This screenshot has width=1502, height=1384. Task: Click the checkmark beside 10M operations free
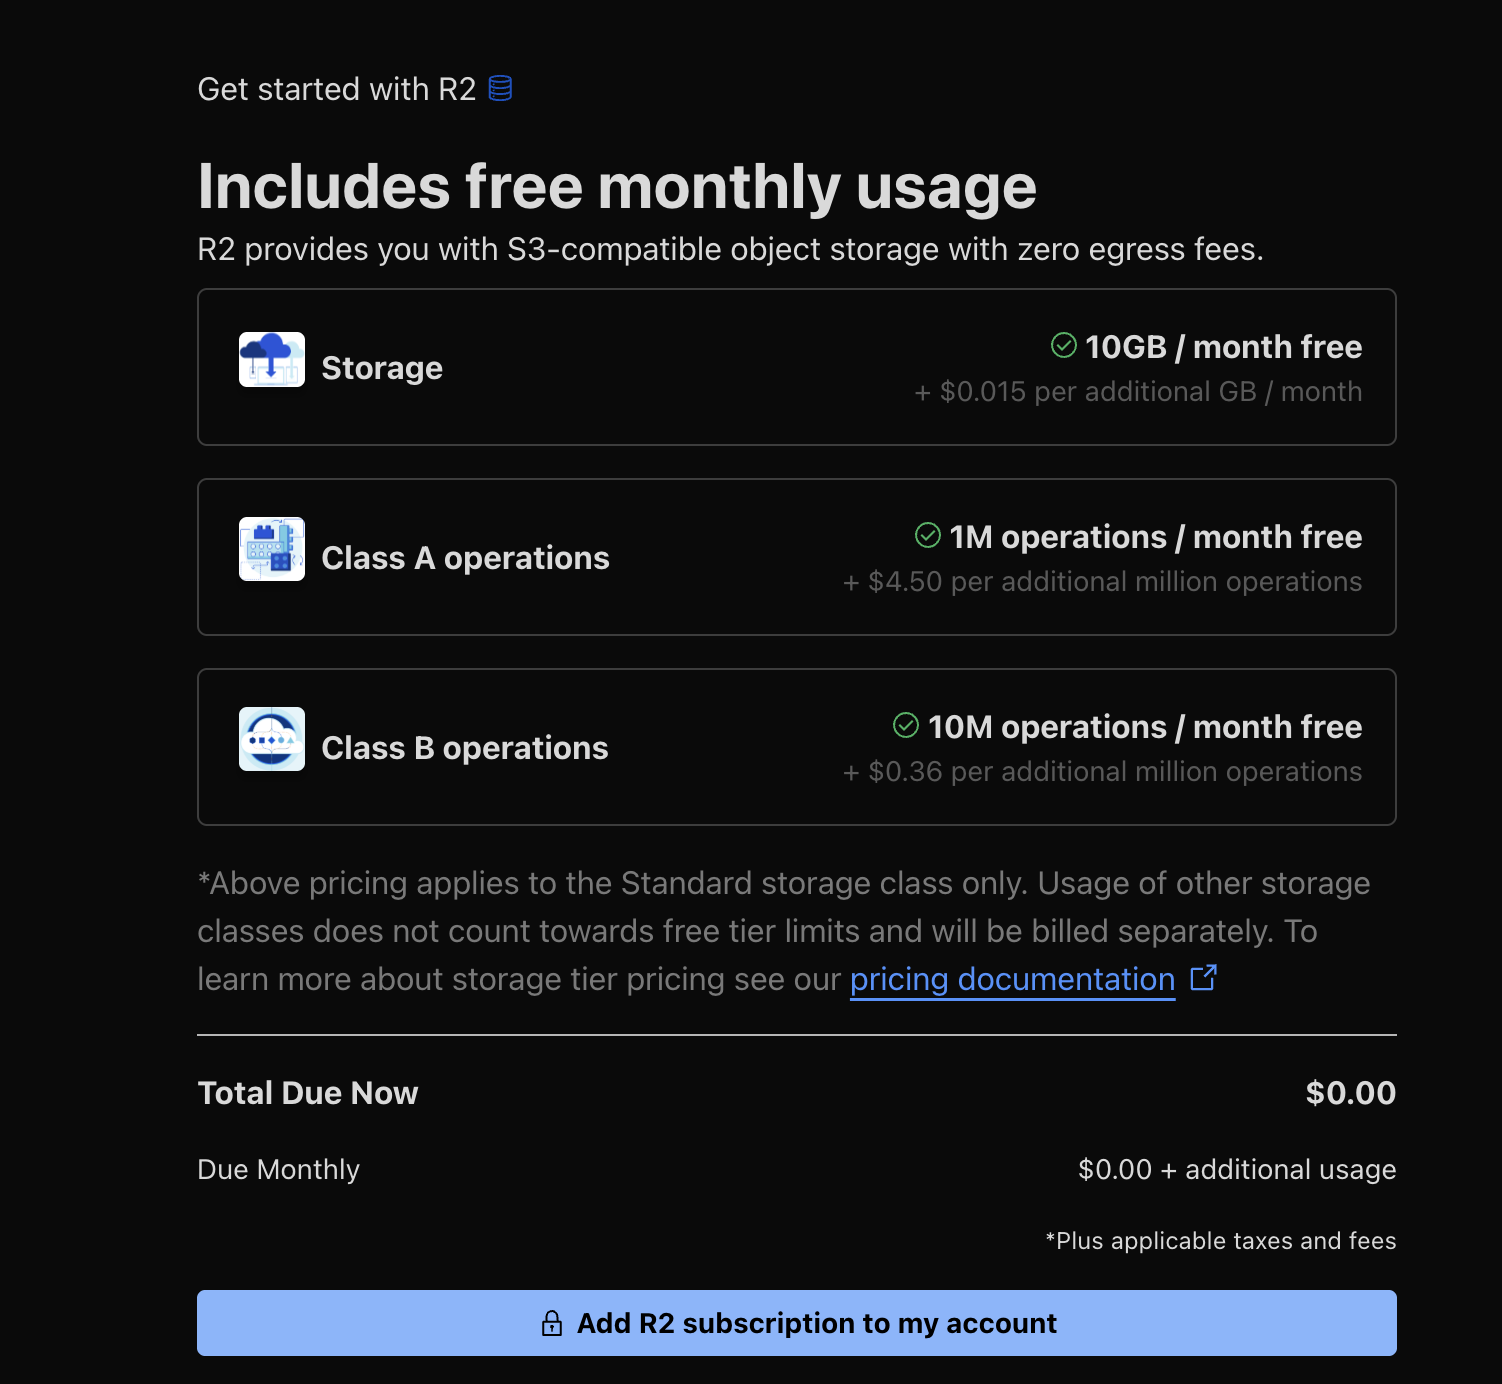click(x=906, y=725)
